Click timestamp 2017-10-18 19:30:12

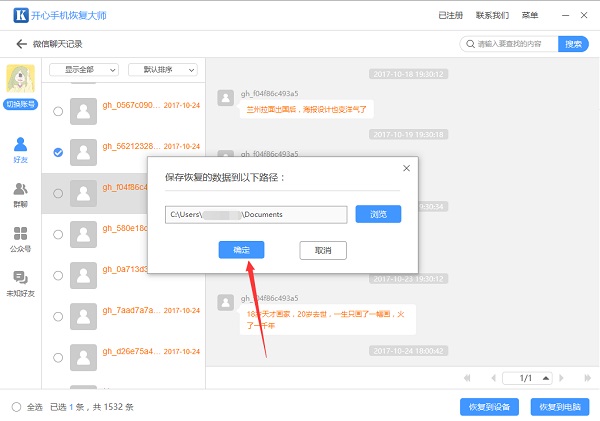(x=408, y=74)
